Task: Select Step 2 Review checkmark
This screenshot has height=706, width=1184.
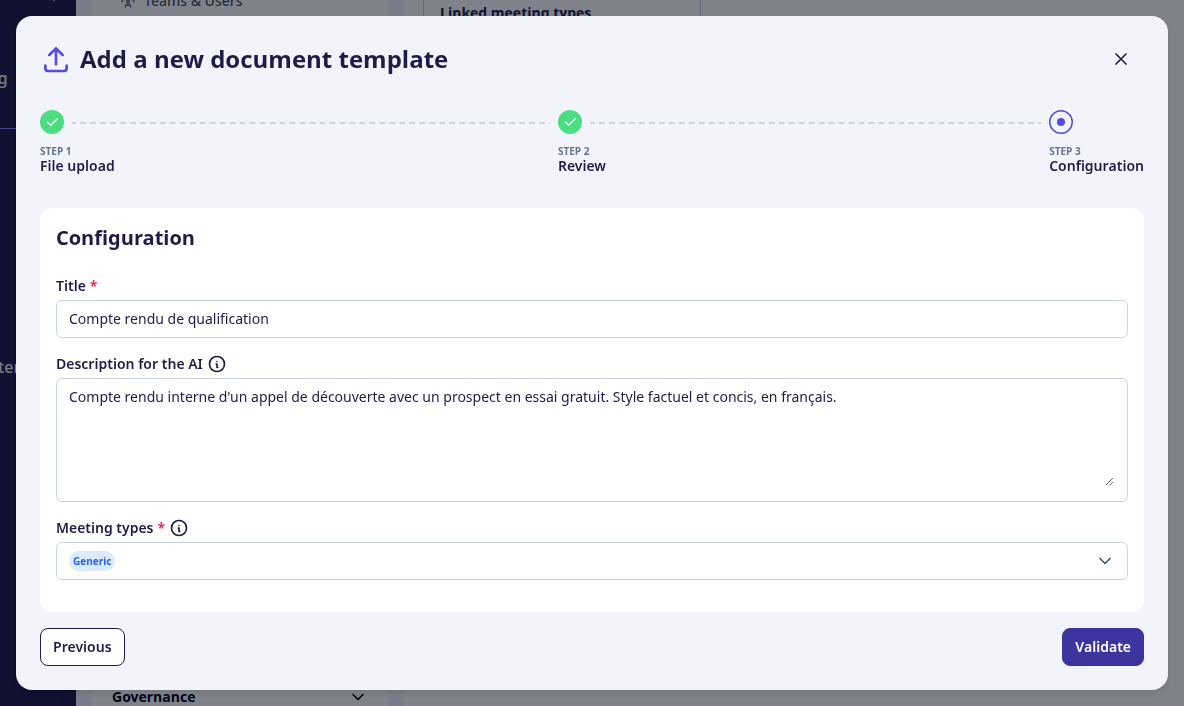Action: (x=570, y=122)
